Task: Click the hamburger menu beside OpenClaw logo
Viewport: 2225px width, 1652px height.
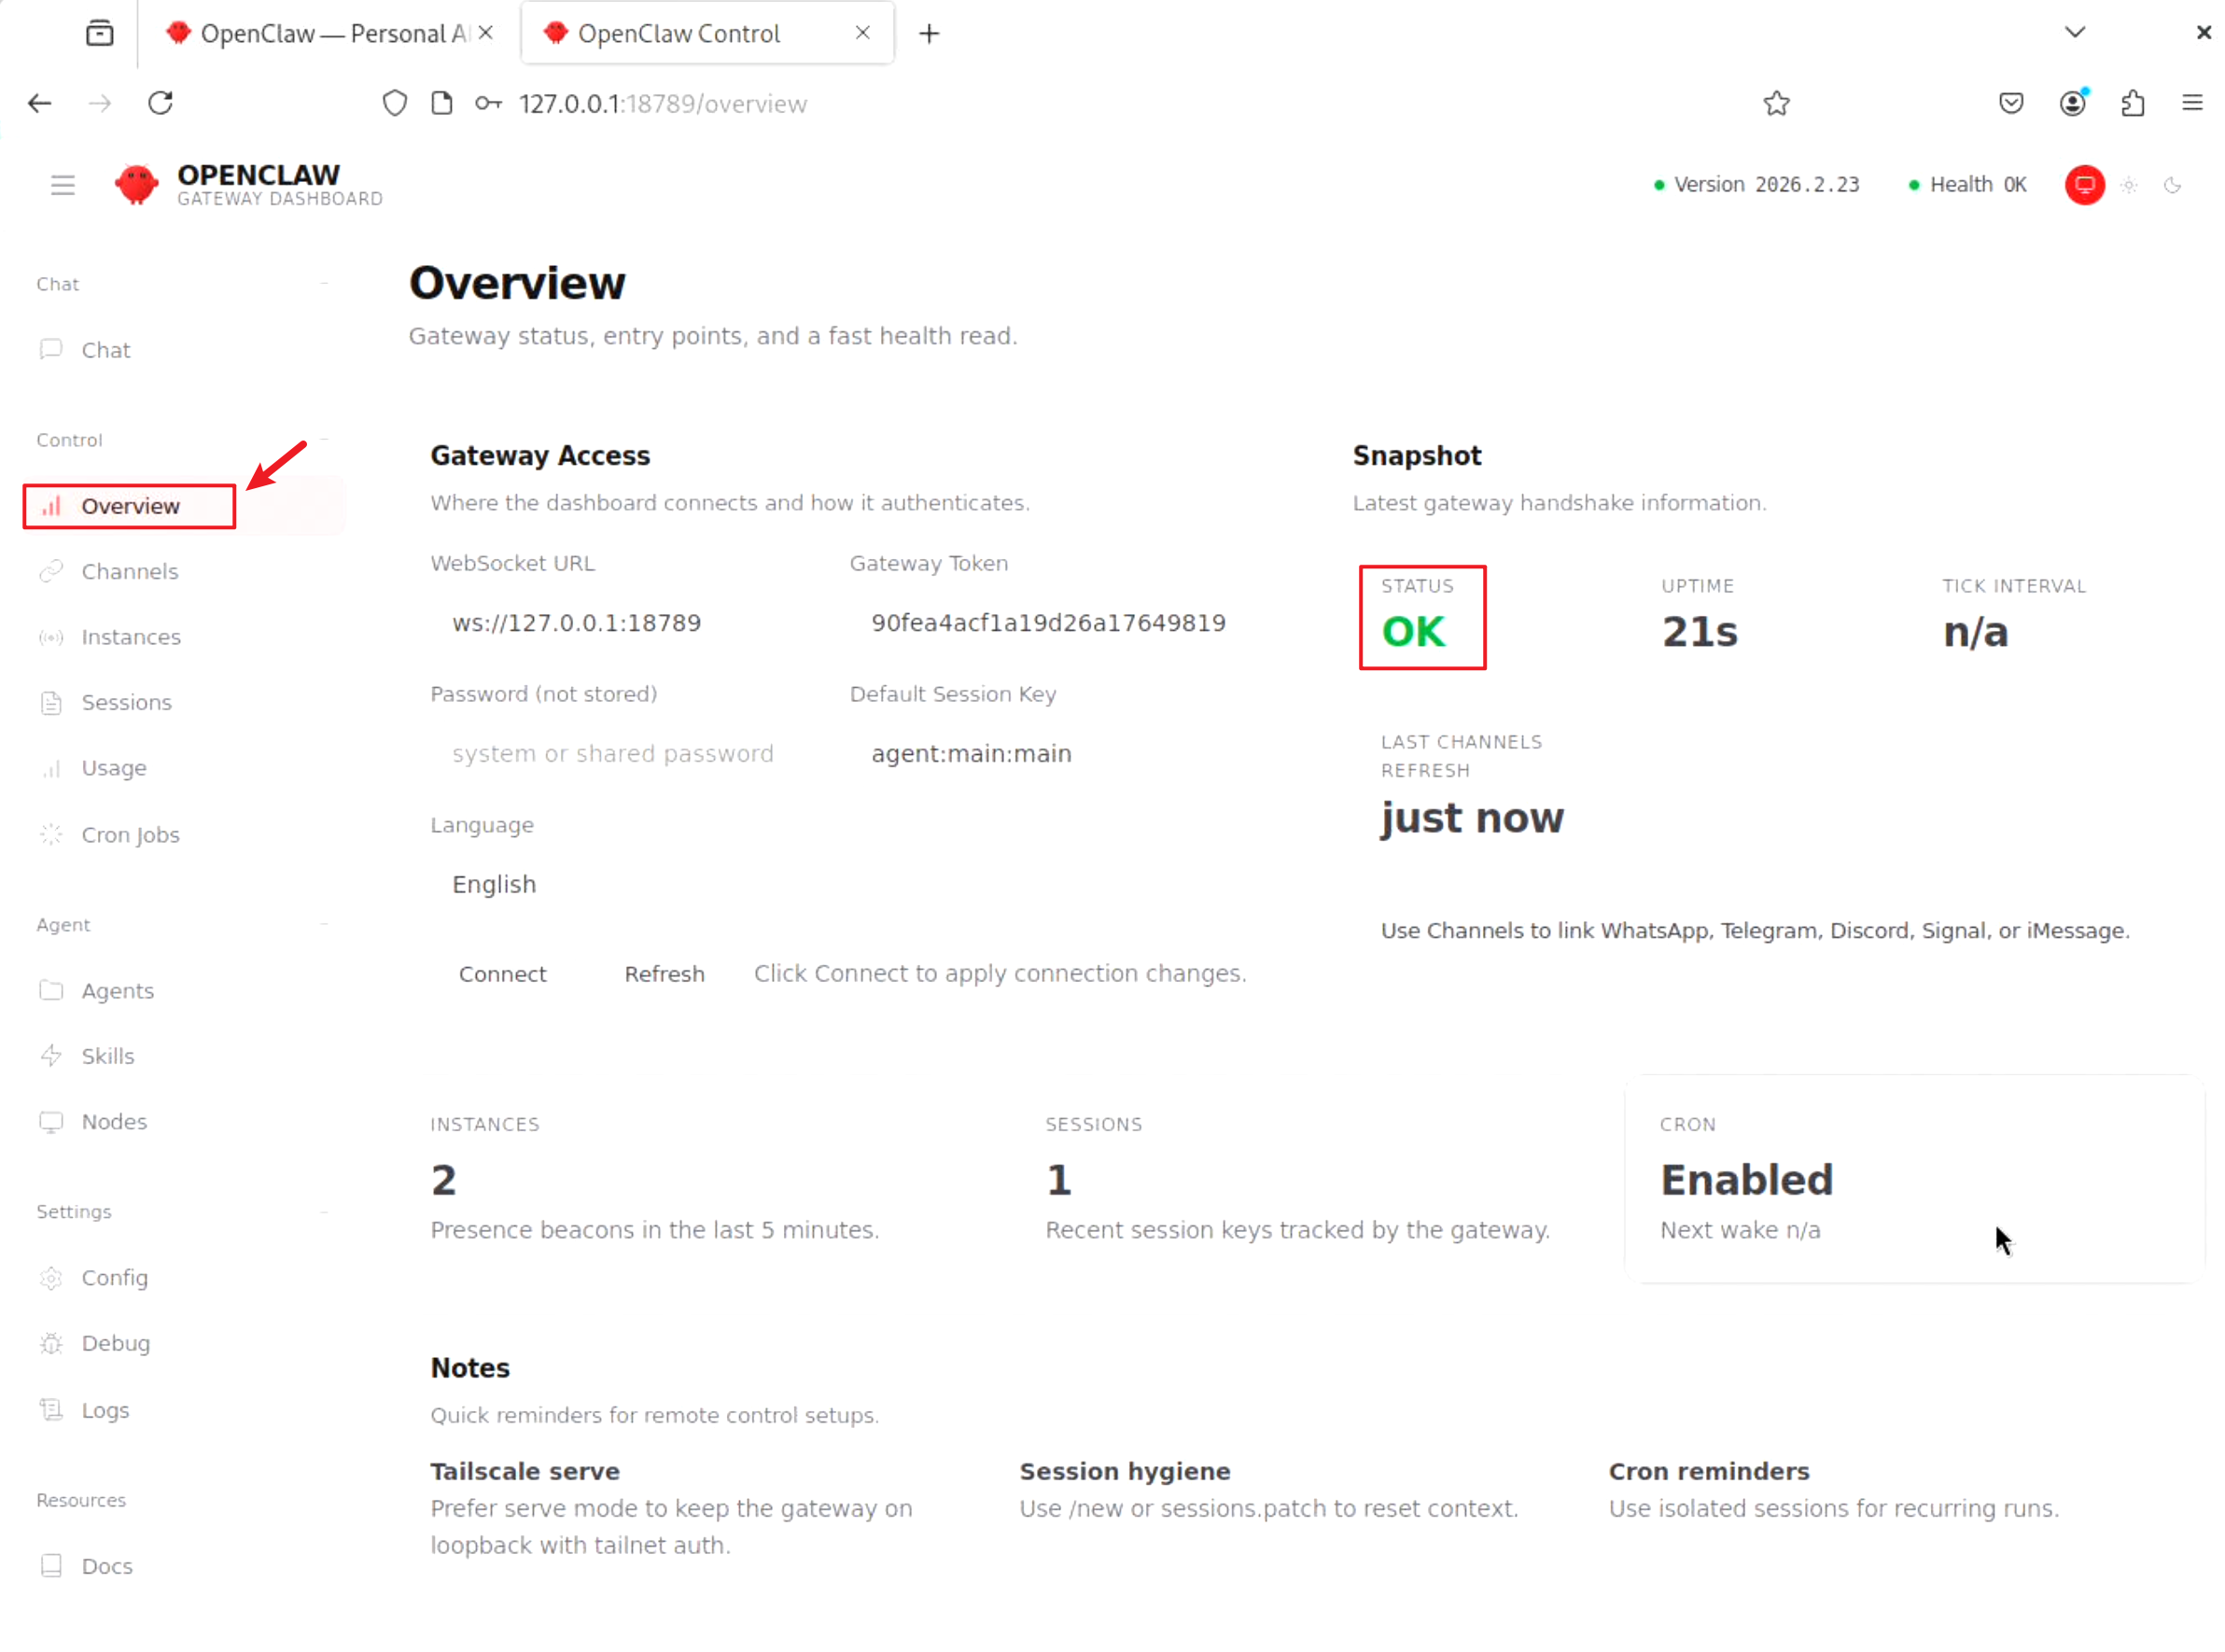Action: pyautogui.click(x=63, y=185)
